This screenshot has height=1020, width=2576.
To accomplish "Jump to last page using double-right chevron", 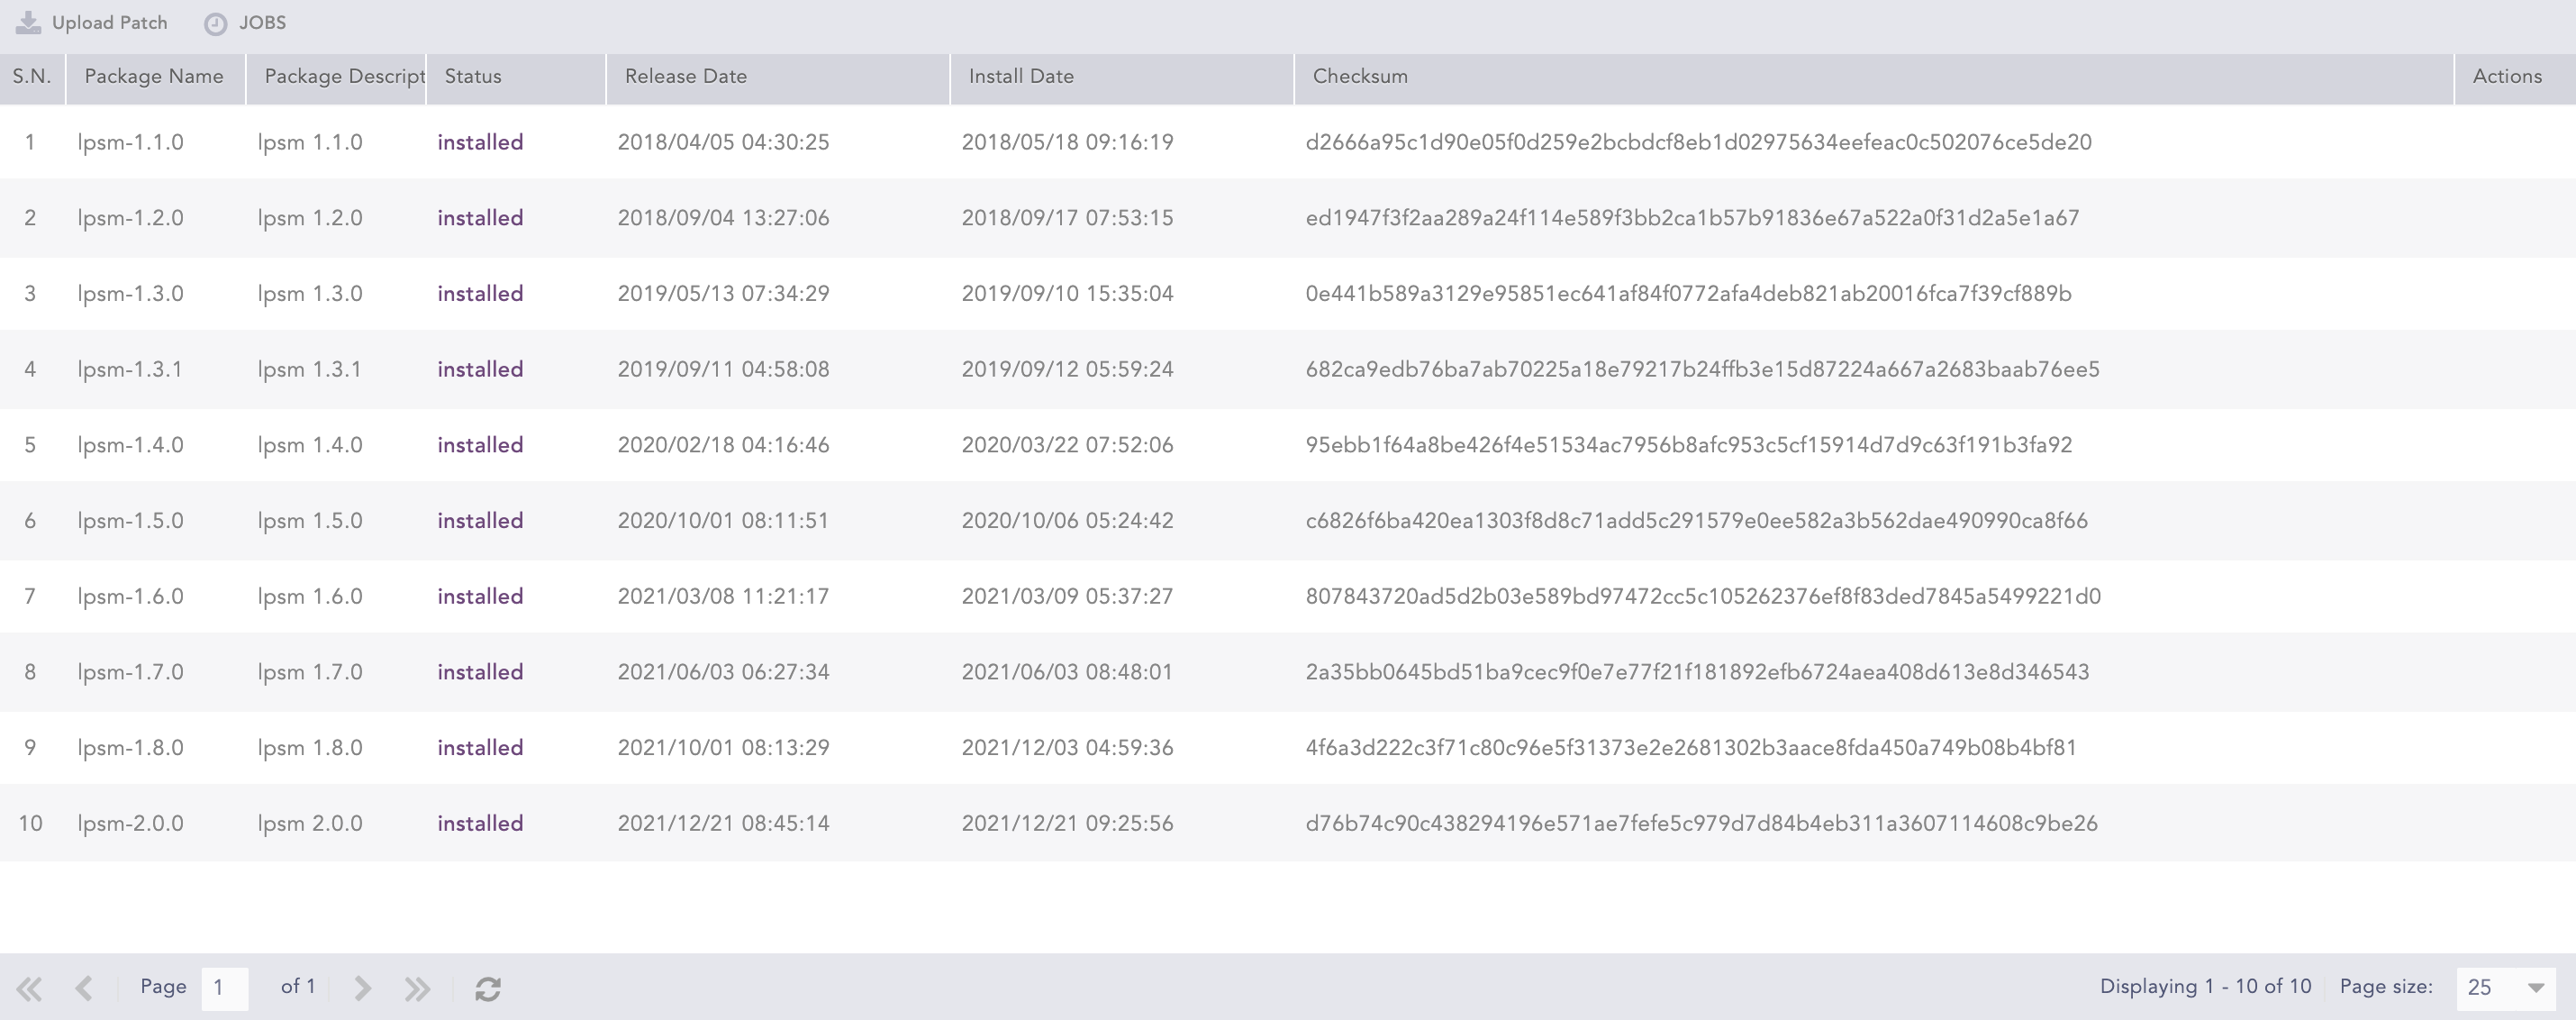I will click(417, 988).
